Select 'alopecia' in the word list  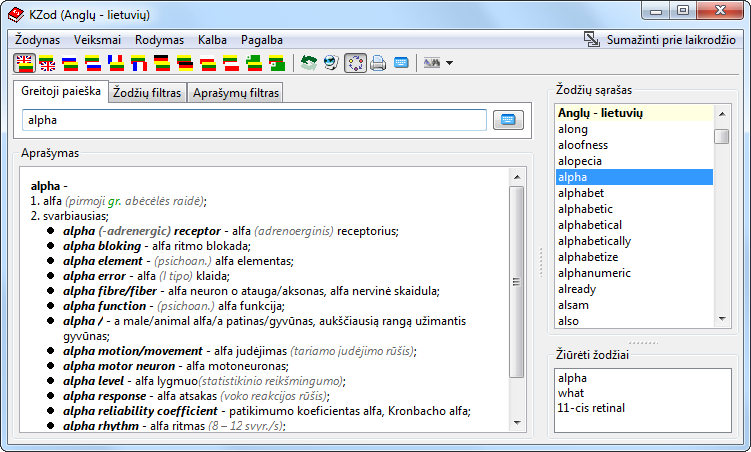(x=634, y=161)
